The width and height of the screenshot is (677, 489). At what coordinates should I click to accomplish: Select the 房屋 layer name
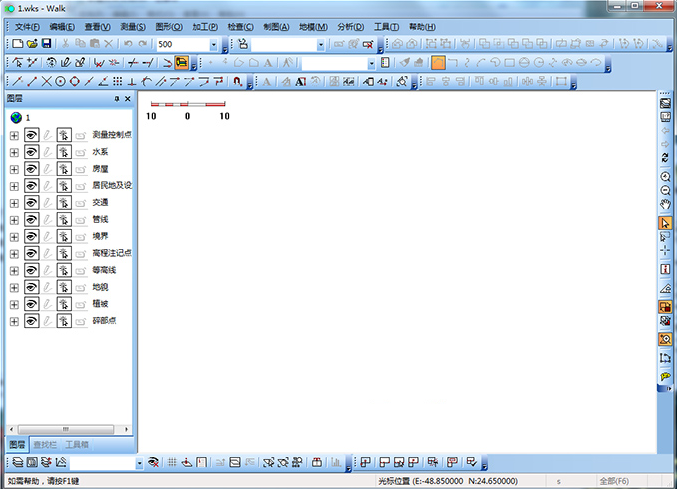pos(100,169)
